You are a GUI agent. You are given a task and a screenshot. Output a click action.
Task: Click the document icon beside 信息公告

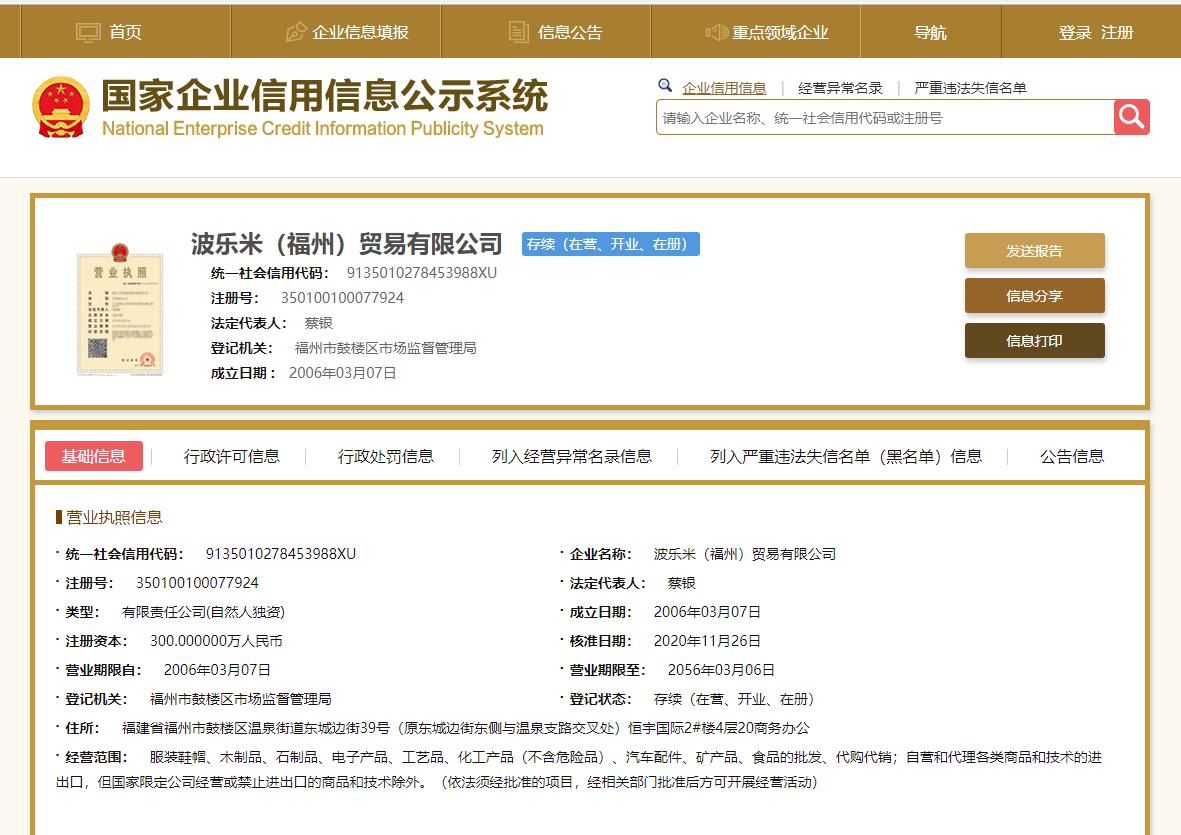pyautogui.click(x=514, y=31)
